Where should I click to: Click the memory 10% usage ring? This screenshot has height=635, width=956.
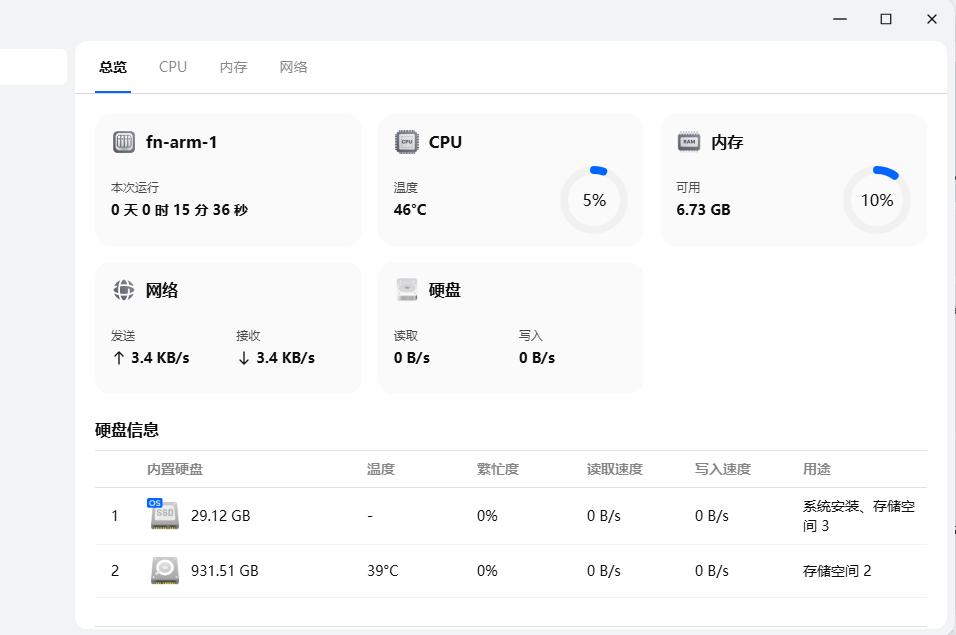point(877,200)
